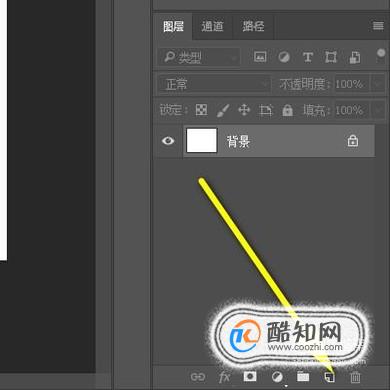Add a layer mask icon
The height and width of the screenshot is (390, 390).
point(250,377)
